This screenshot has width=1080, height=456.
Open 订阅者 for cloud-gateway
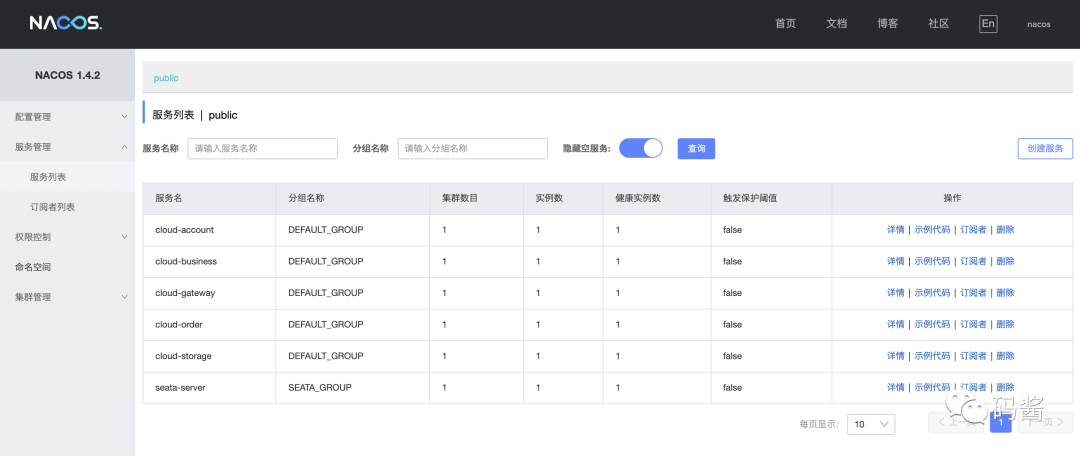click(973, 293)
